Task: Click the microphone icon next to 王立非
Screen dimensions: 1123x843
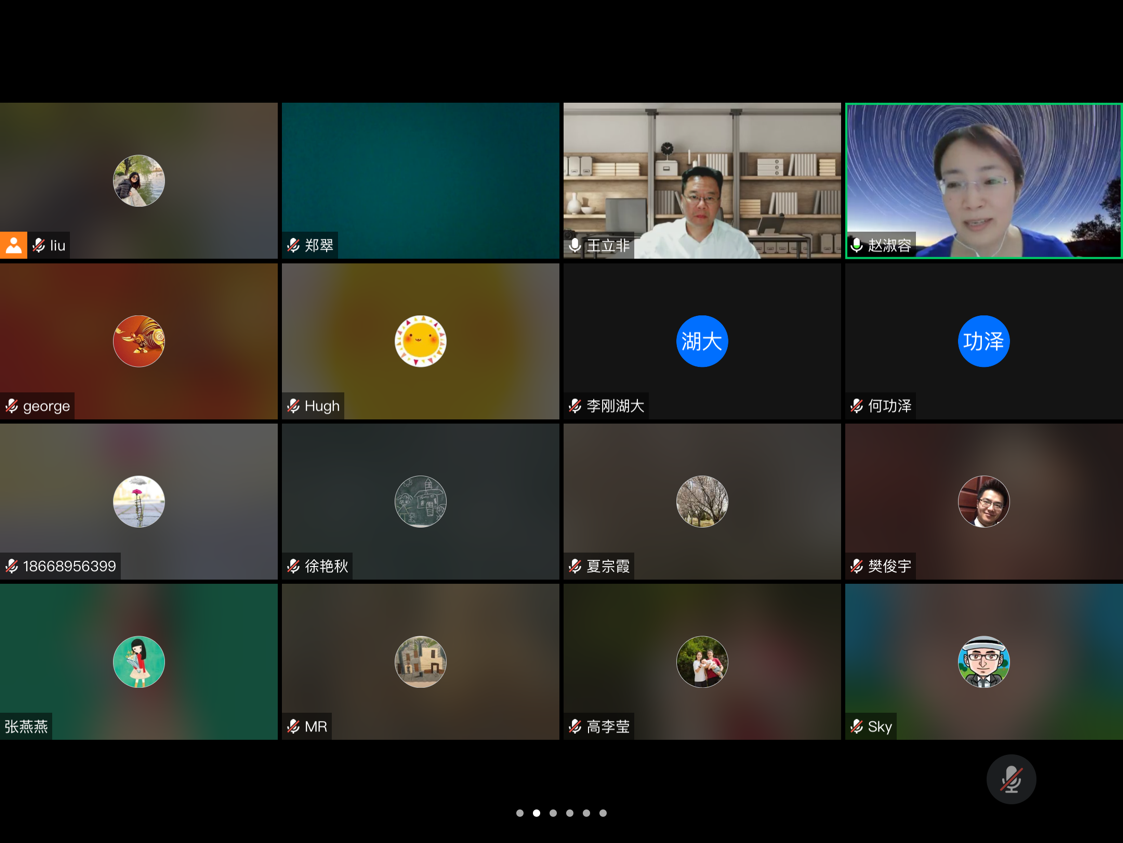Action: tap(575, 245)
